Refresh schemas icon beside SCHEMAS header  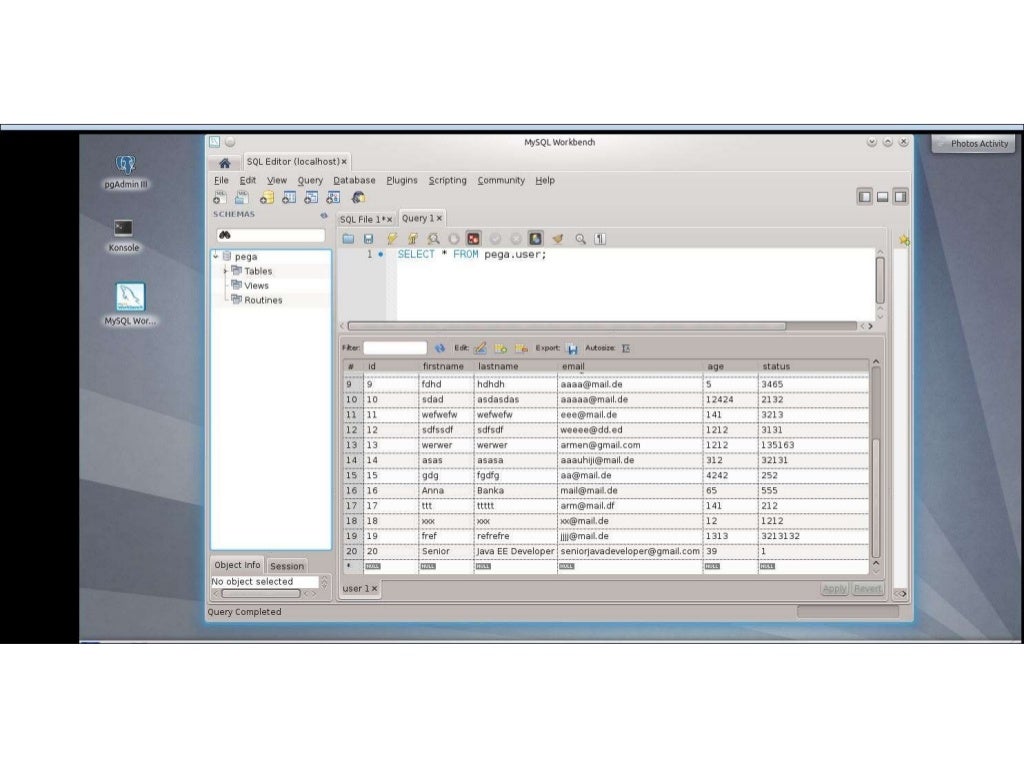pos(323,215)
